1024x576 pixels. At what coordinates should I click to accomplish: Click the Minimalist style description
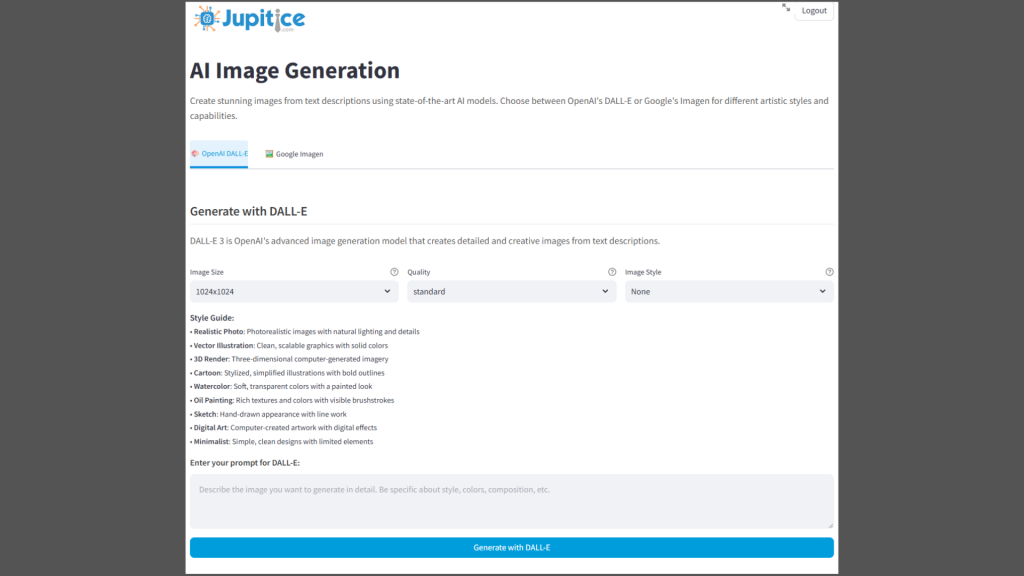pyautogui.click(x=281, y=441)
